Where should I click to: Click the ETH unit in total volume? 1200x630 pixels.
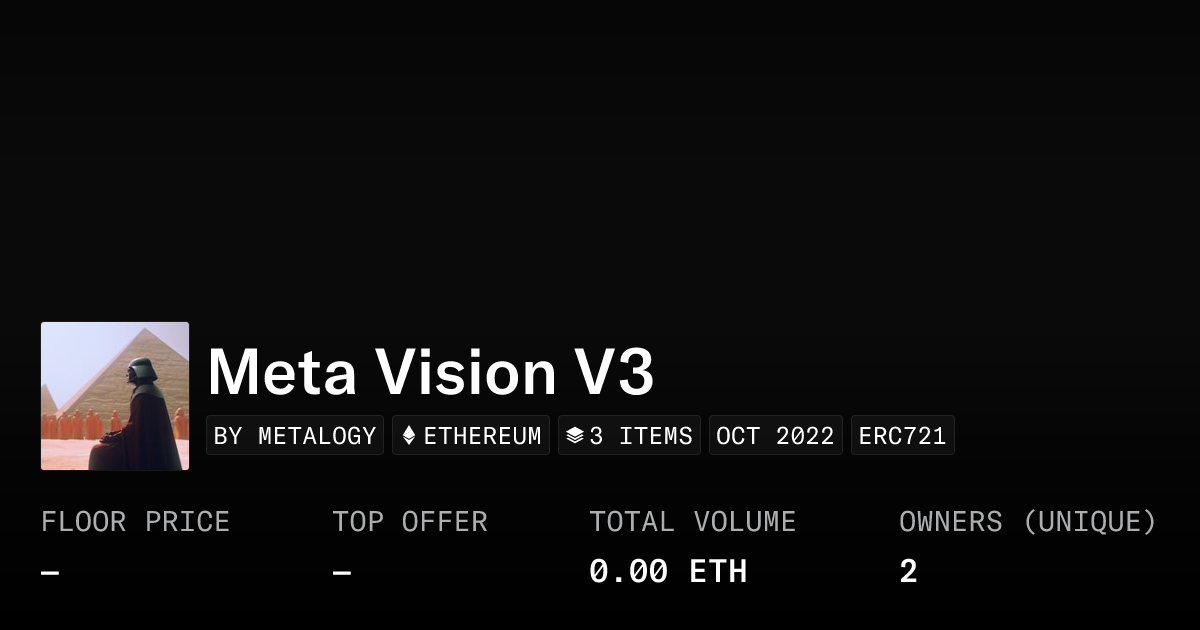pyautogui.click(x=718, y=572)
